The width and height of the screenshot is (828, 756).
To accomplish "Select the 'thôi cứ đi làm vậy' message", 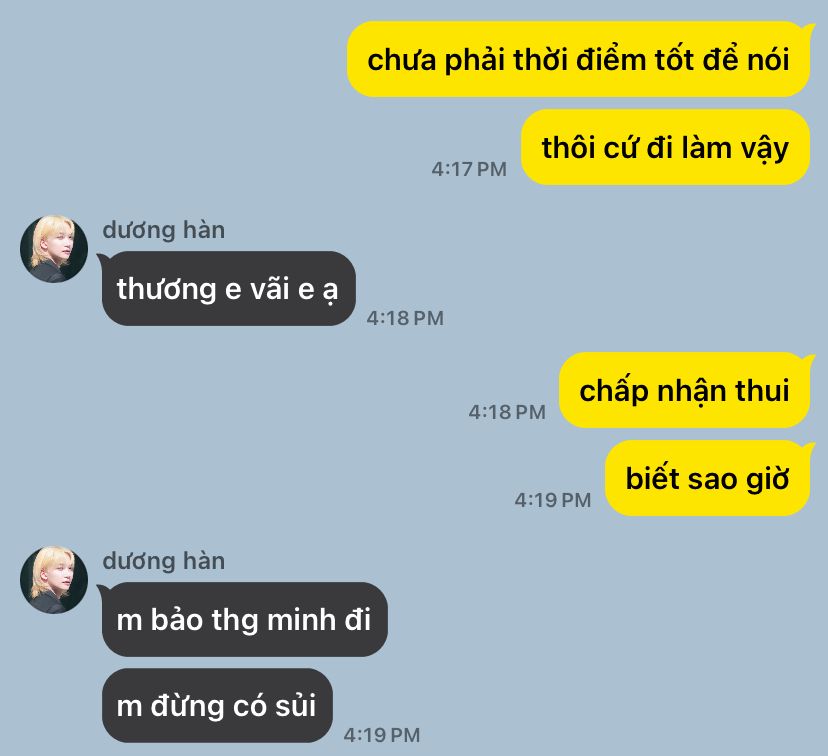I will point(665,147).
